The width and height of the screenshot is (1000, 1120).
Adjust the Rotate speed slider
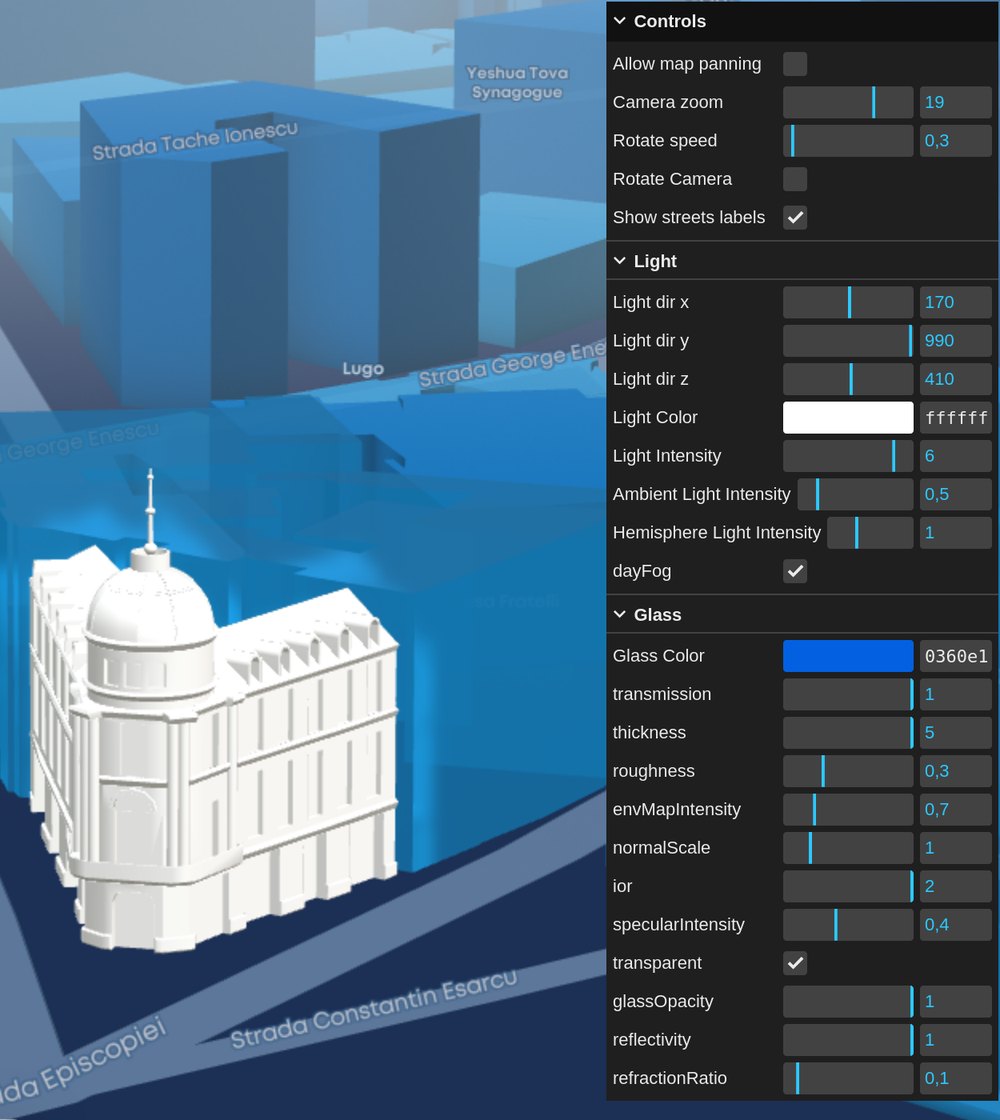(x=848, y=141)
